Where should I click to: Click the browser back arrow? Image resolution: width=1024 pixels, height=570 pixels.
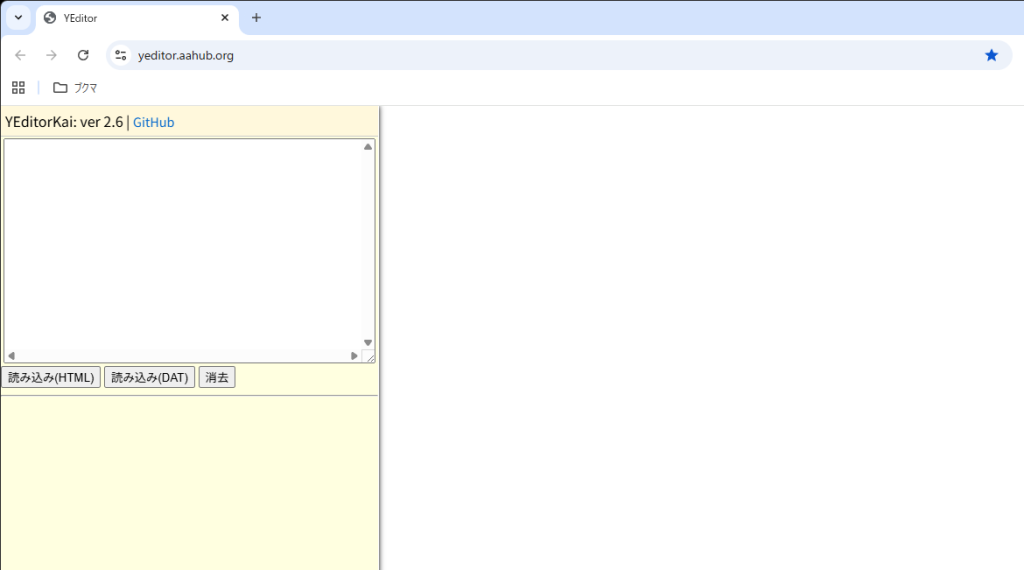(x=20, y=55)
